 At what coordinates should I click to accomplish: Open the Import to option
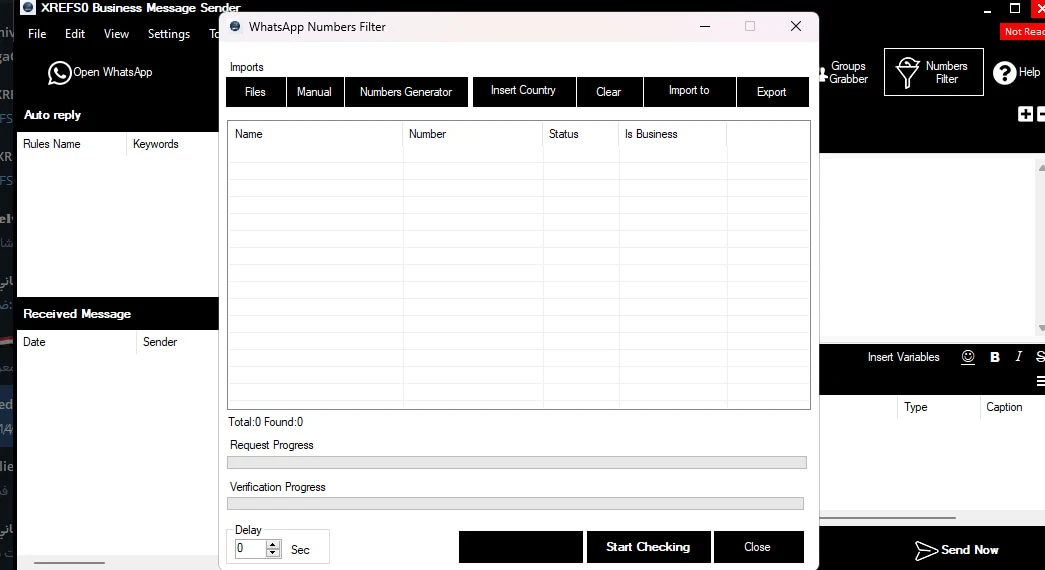690,92
